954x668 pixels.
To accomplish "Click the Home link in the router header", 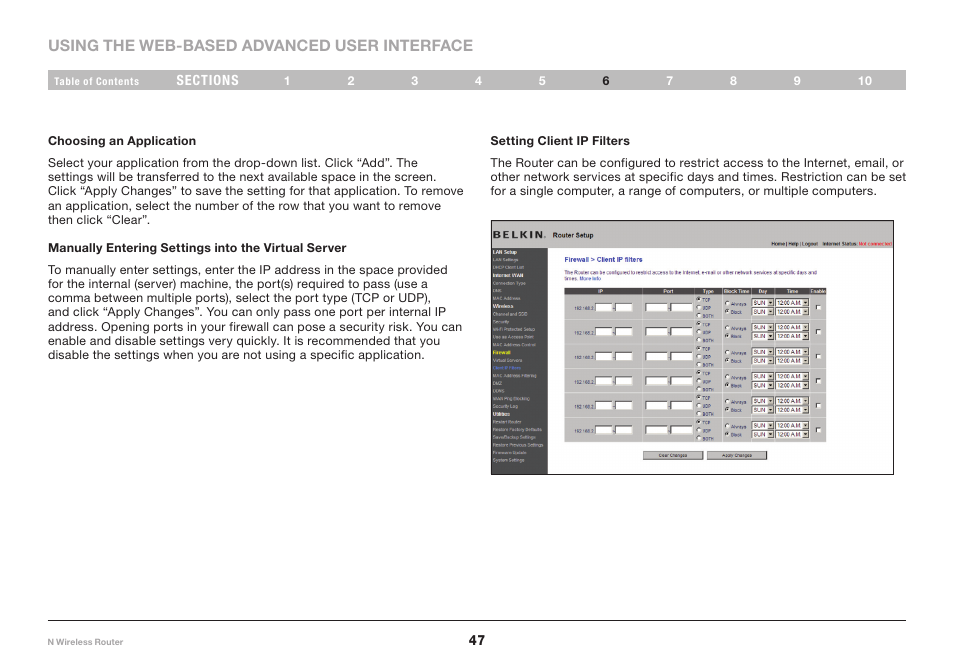I will point(778,244).
